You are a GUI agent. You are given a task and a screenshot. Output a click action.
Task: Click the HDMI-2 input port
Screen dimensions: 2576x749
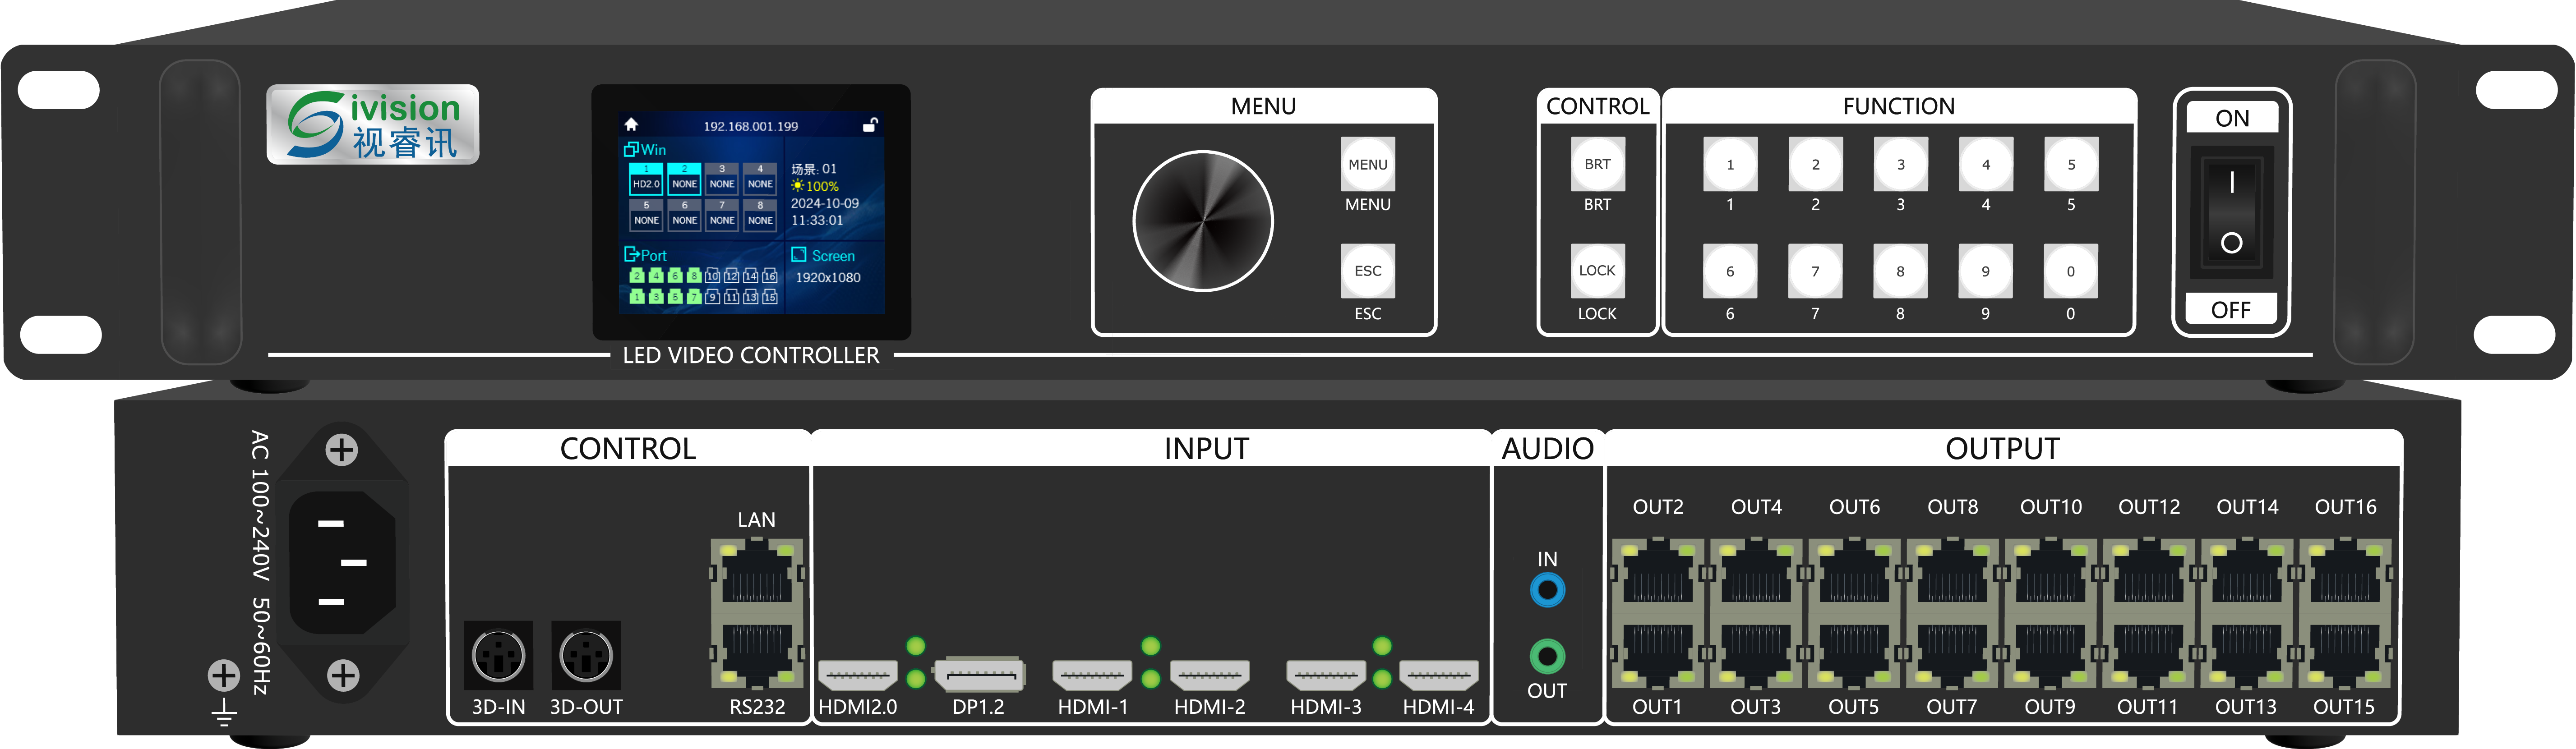point(1209,676)
